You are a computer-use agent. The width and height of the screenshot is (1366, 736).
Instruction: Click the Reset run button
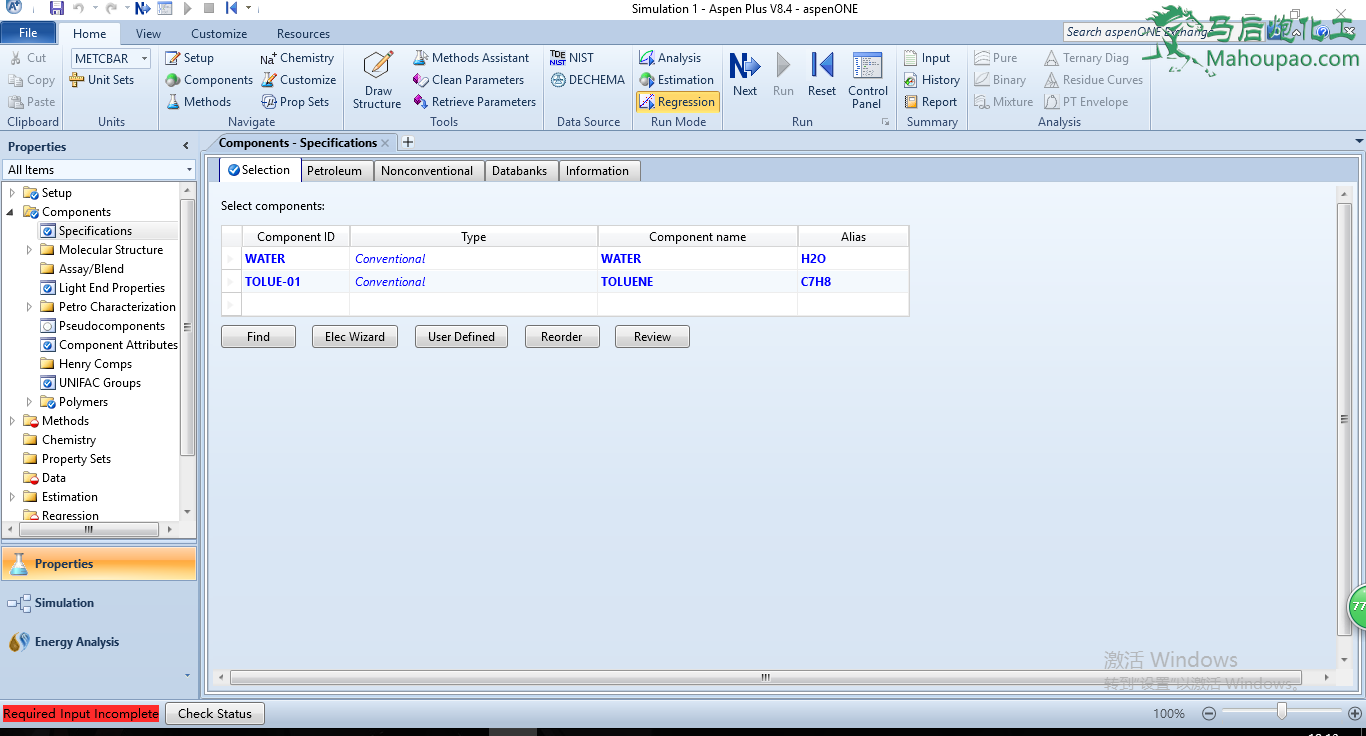pyautogui.click(x=822, y=75)
